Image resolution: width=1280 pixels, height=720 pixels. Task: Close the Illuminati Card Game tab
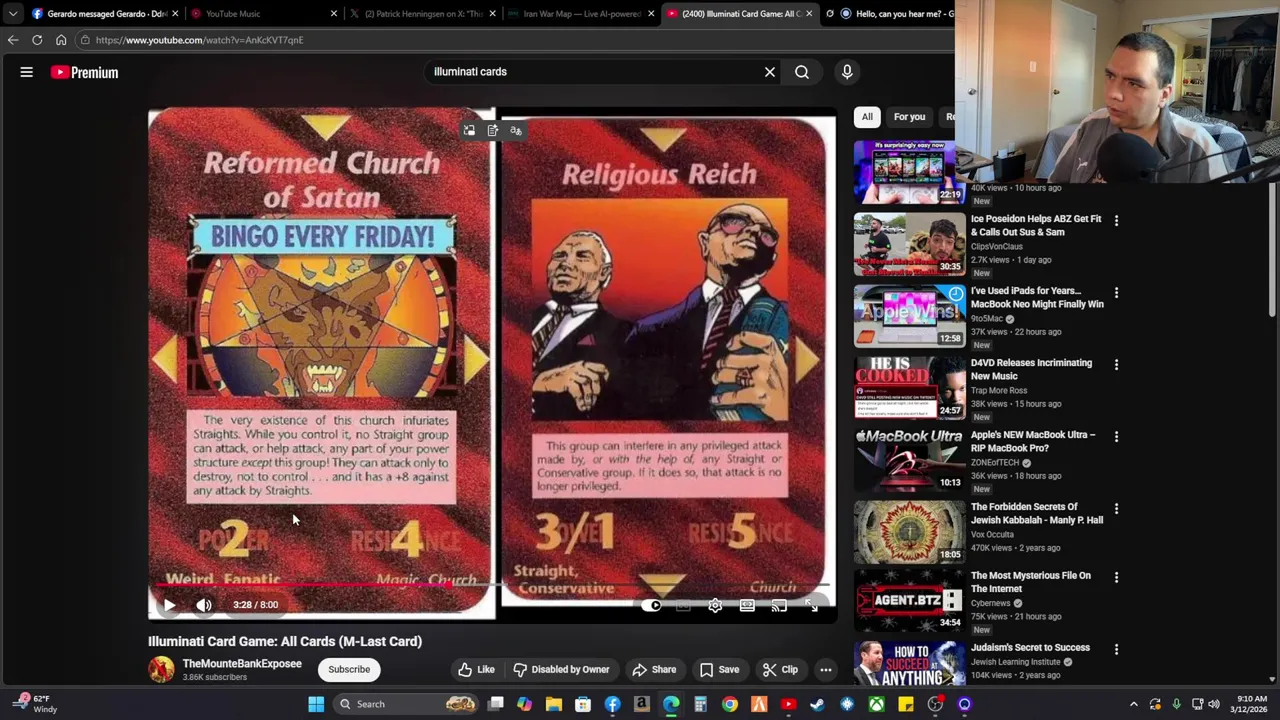click(x=809, y=14)
